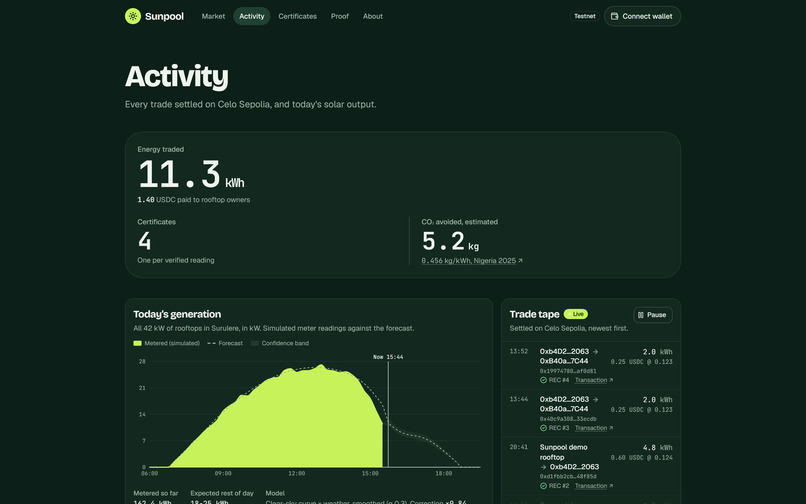Click the Metered (simulated) legend swatch
The height and width of the screenshot is (504, 806).
pyautogui.click(x=137, y=343)
